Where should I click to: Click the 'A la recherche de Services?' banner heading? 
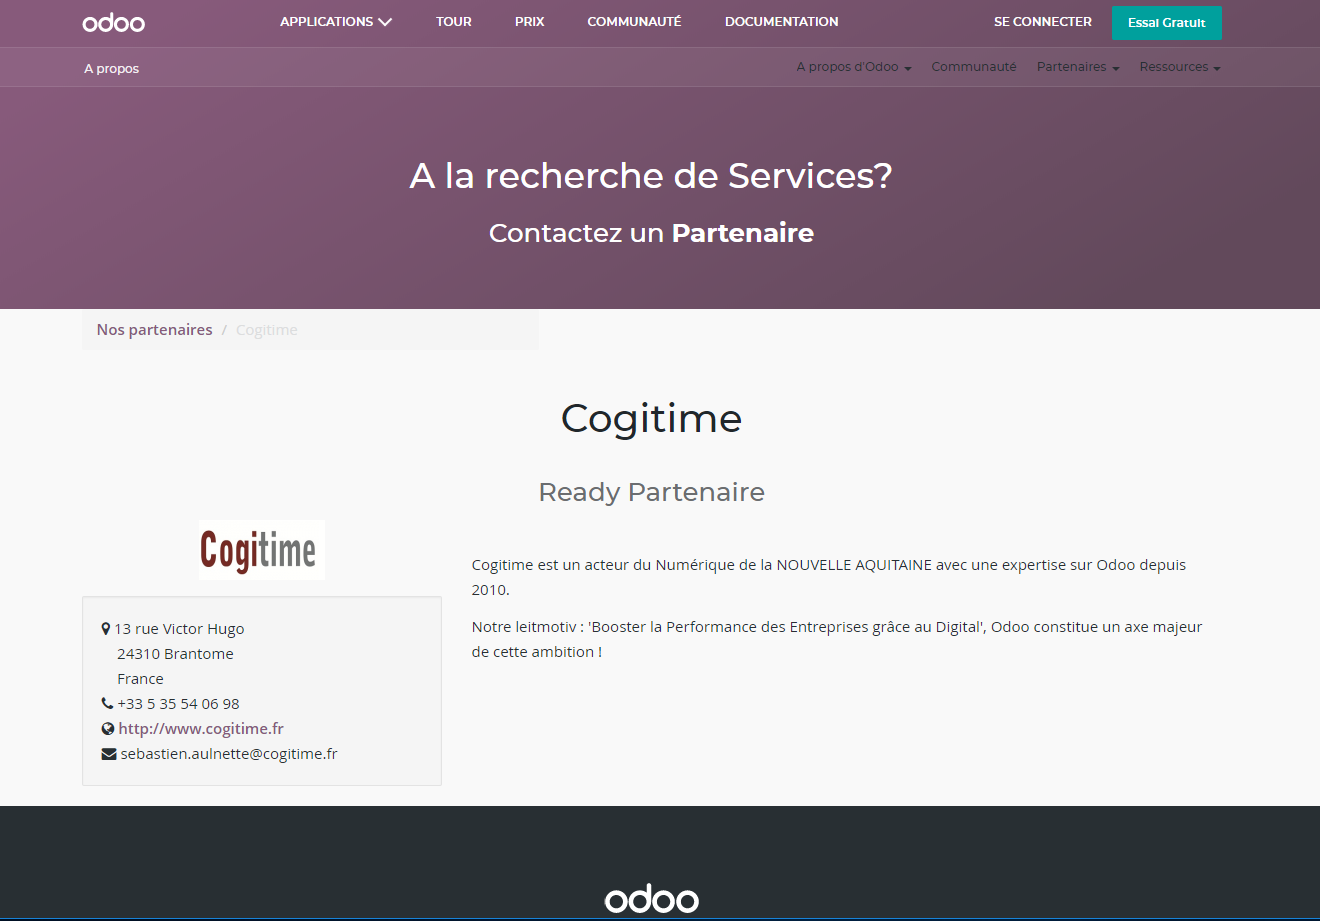(x=651, y=176)
